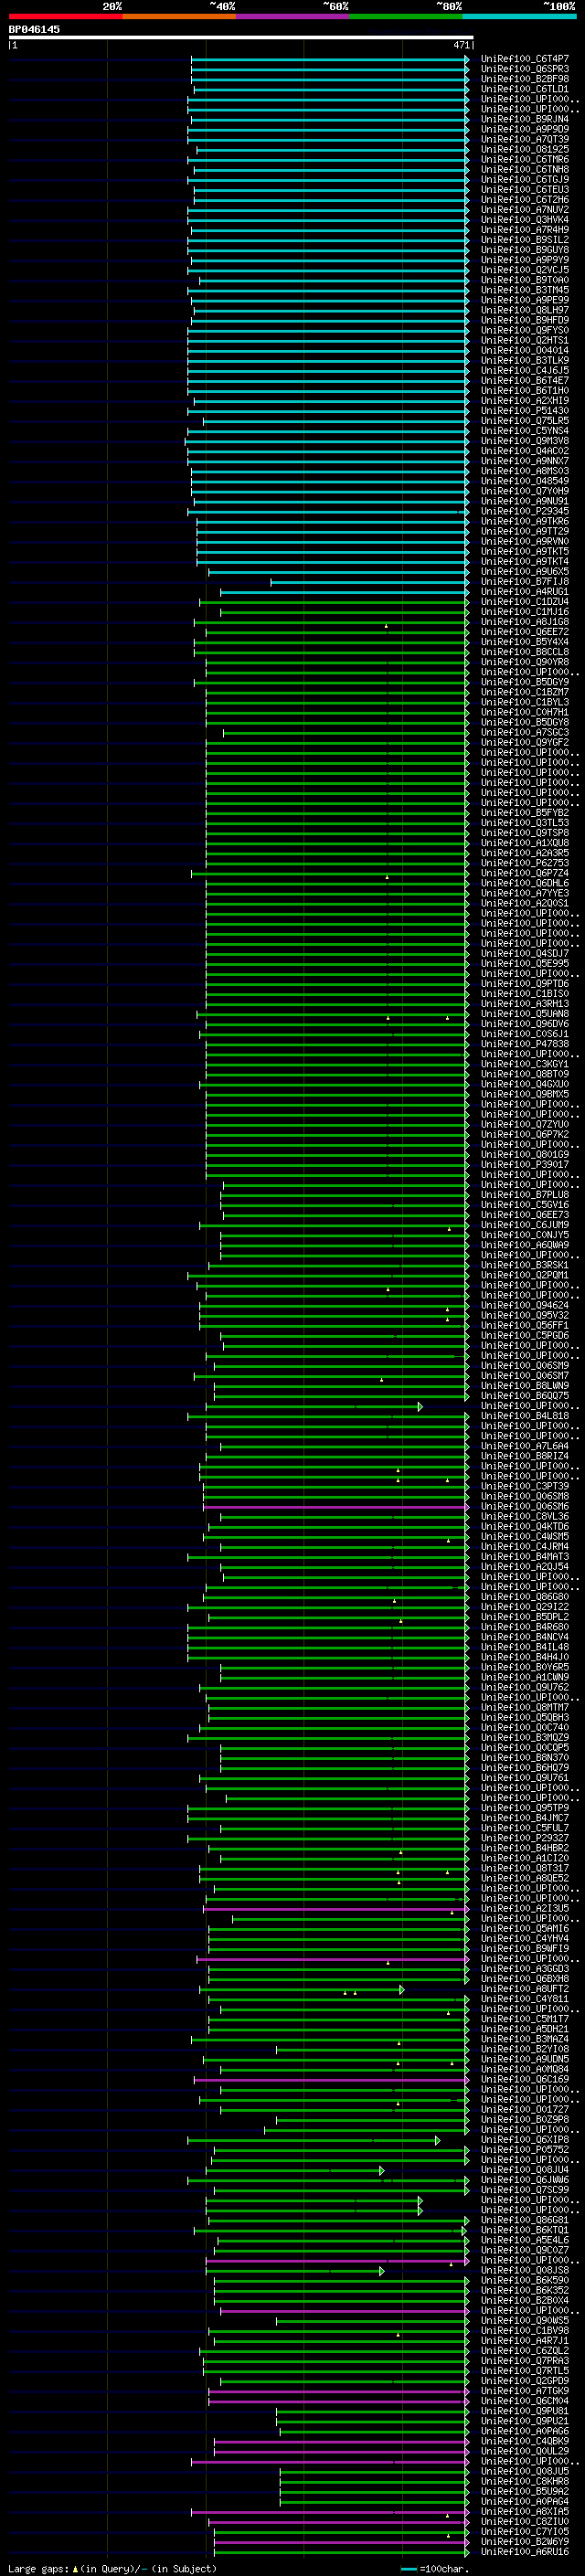Select hit label UniRef100_B2B0X4
Viewport: 585px width, 2576px height.
pos(525,2299)
